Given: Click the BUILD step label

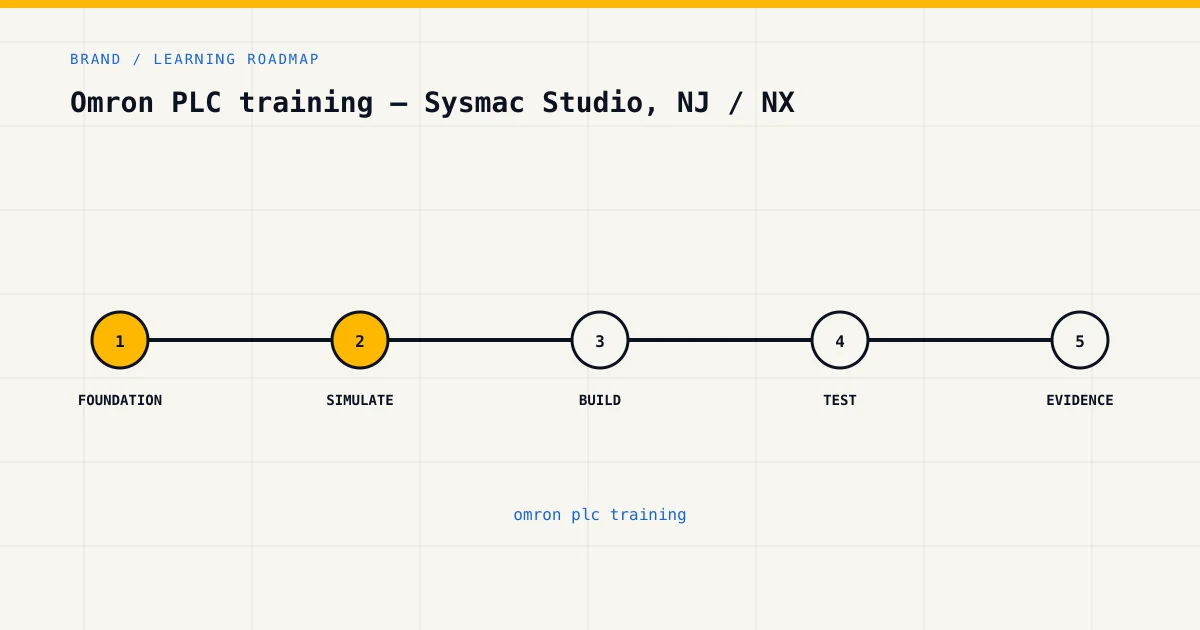Looking at the screenshot, I should click(x=600, y=400).
